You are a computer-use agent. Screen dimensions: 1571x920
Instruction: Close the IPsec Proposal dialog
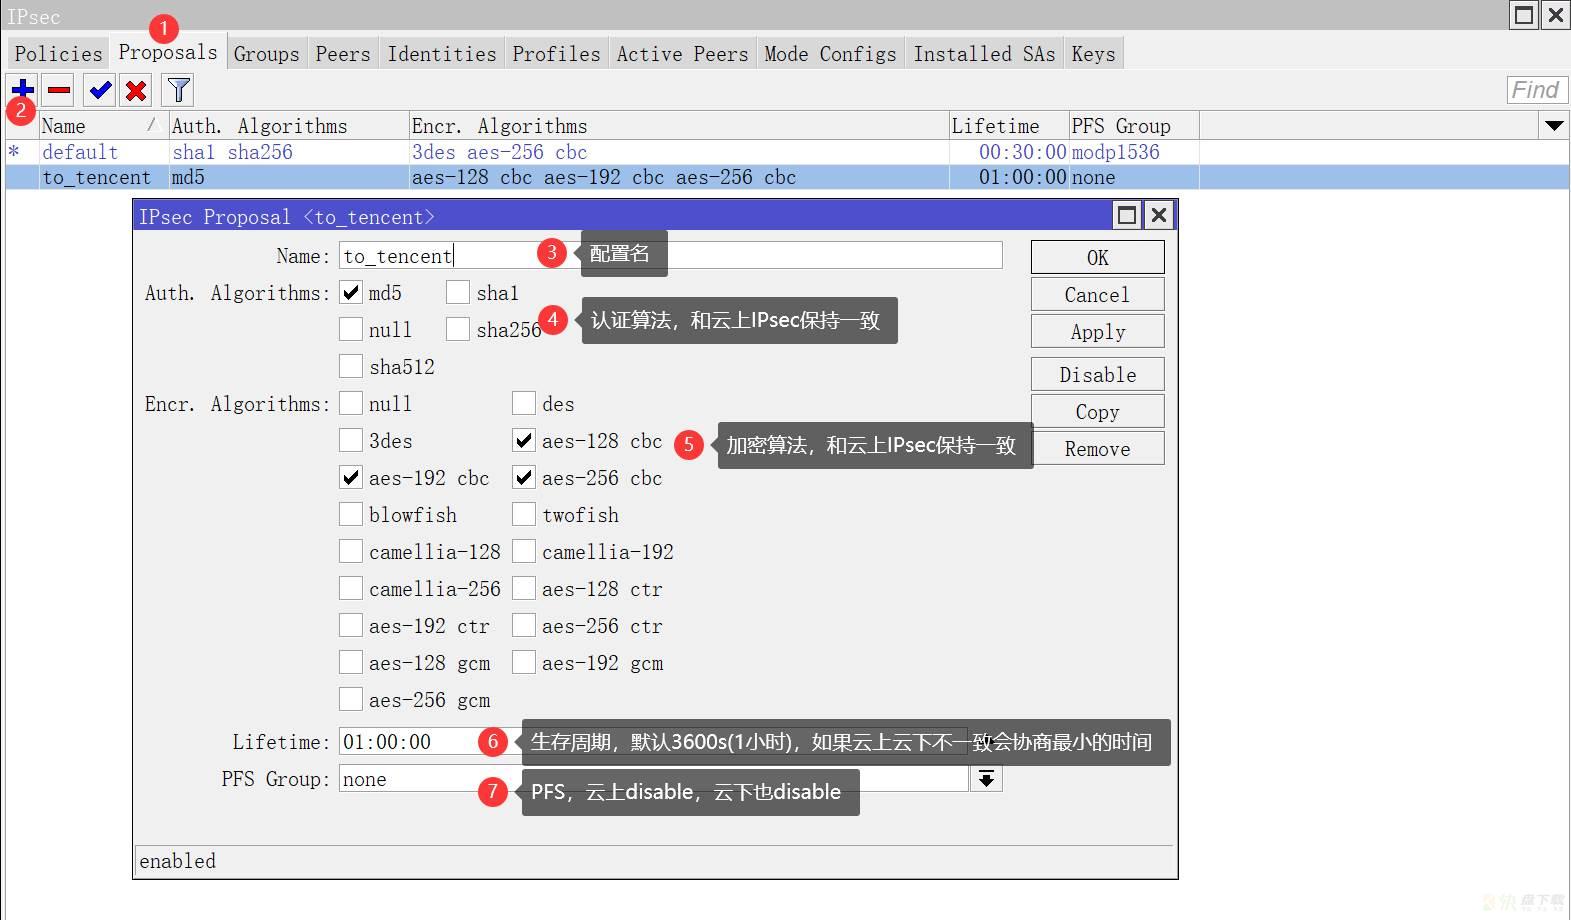pos(1159,215)
